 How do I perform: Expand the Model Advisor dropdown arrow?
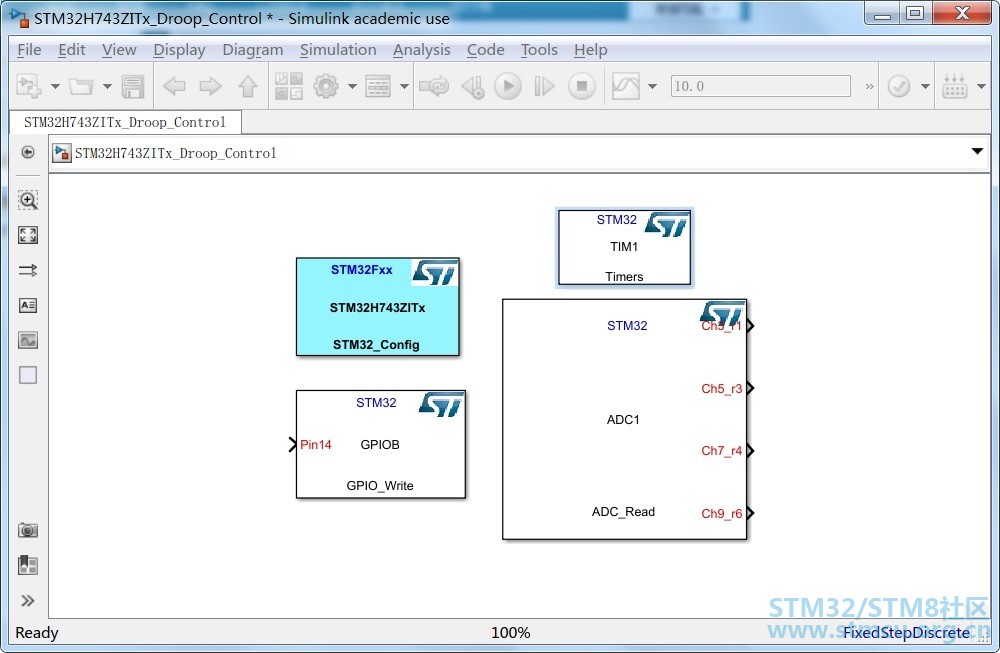pos(925,86)
